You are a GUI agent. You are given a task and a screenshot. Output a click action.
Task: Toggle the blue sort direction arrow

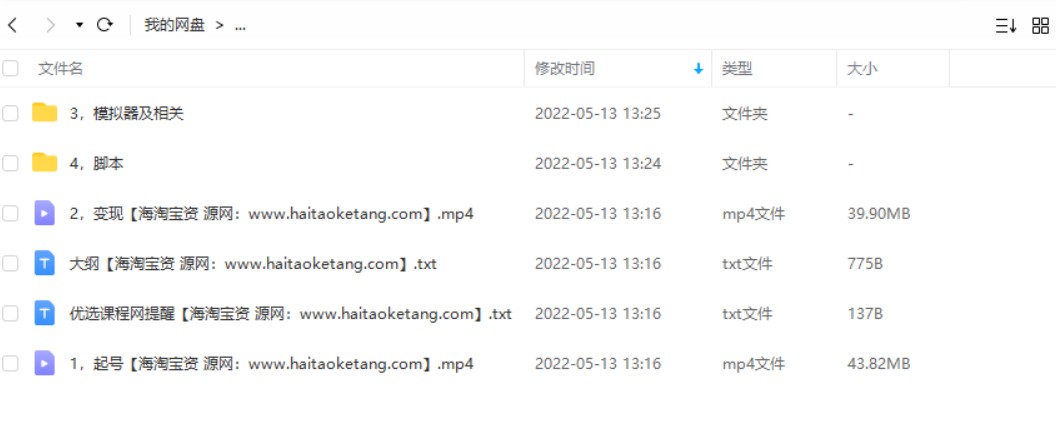coord(698,68)
